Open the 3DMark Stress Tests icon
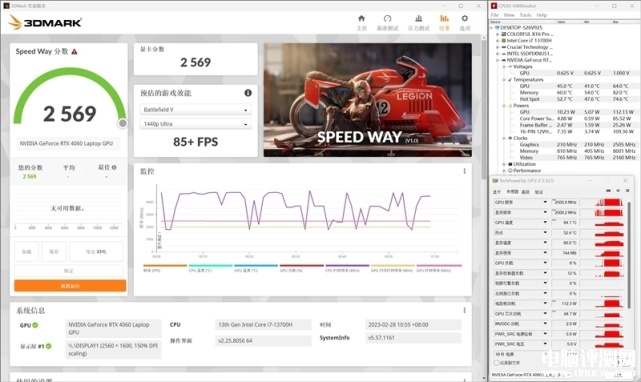Viewport: 641px width, 382px height. pos(419,18)
